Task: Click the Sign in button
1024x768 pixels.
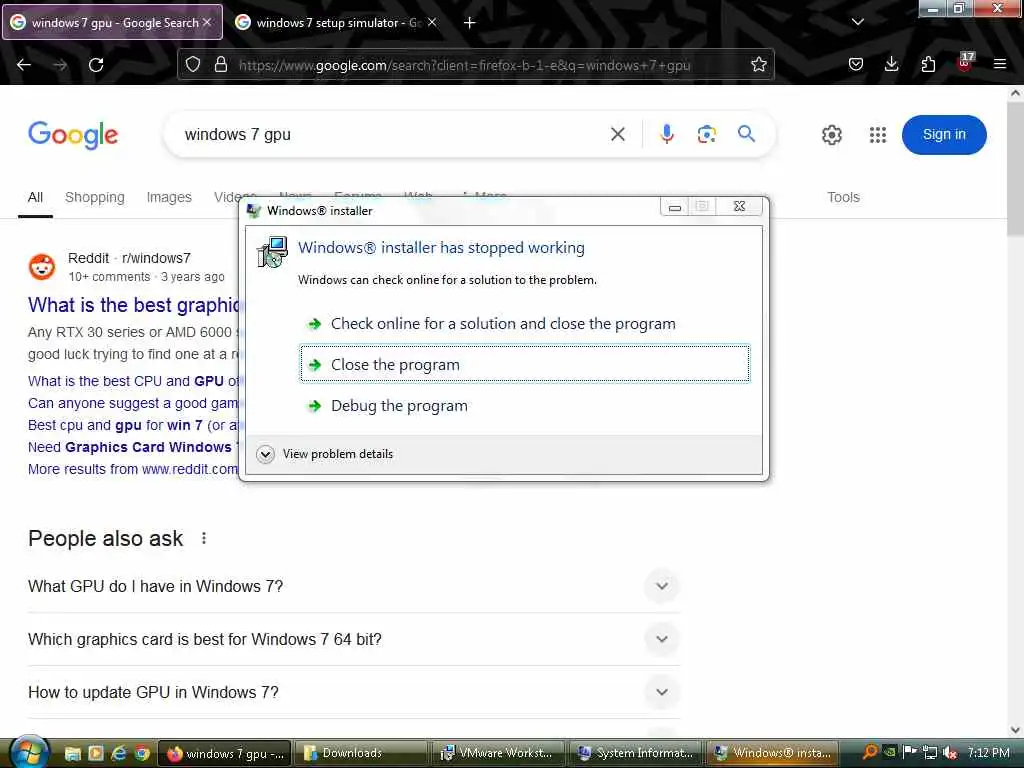Action: coord(944,135)
